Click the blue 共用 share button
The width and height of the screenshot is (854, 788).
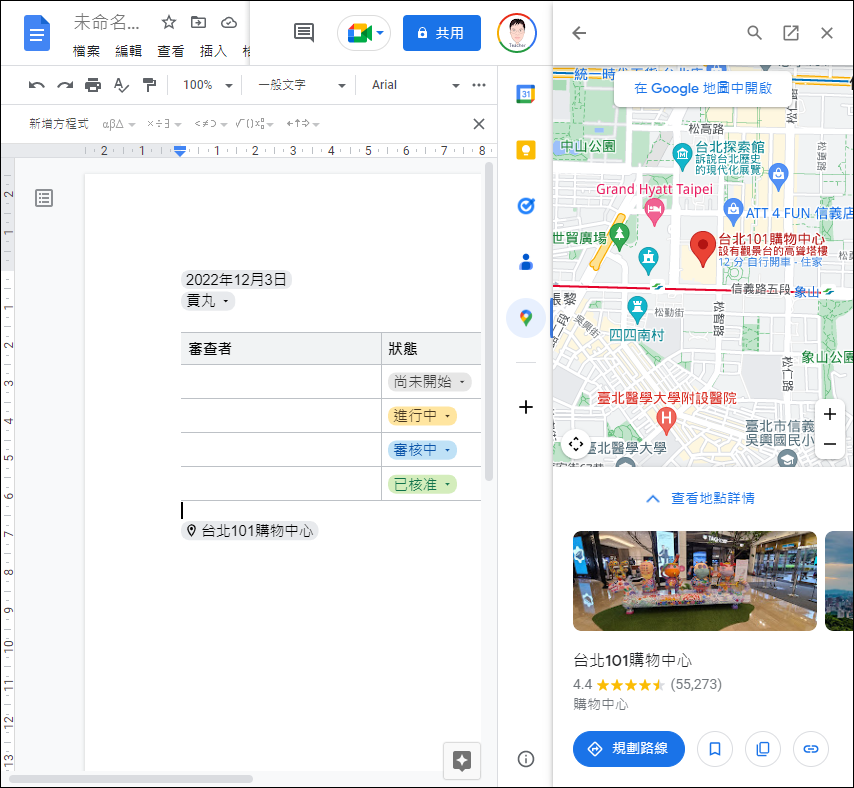[442, 33]
